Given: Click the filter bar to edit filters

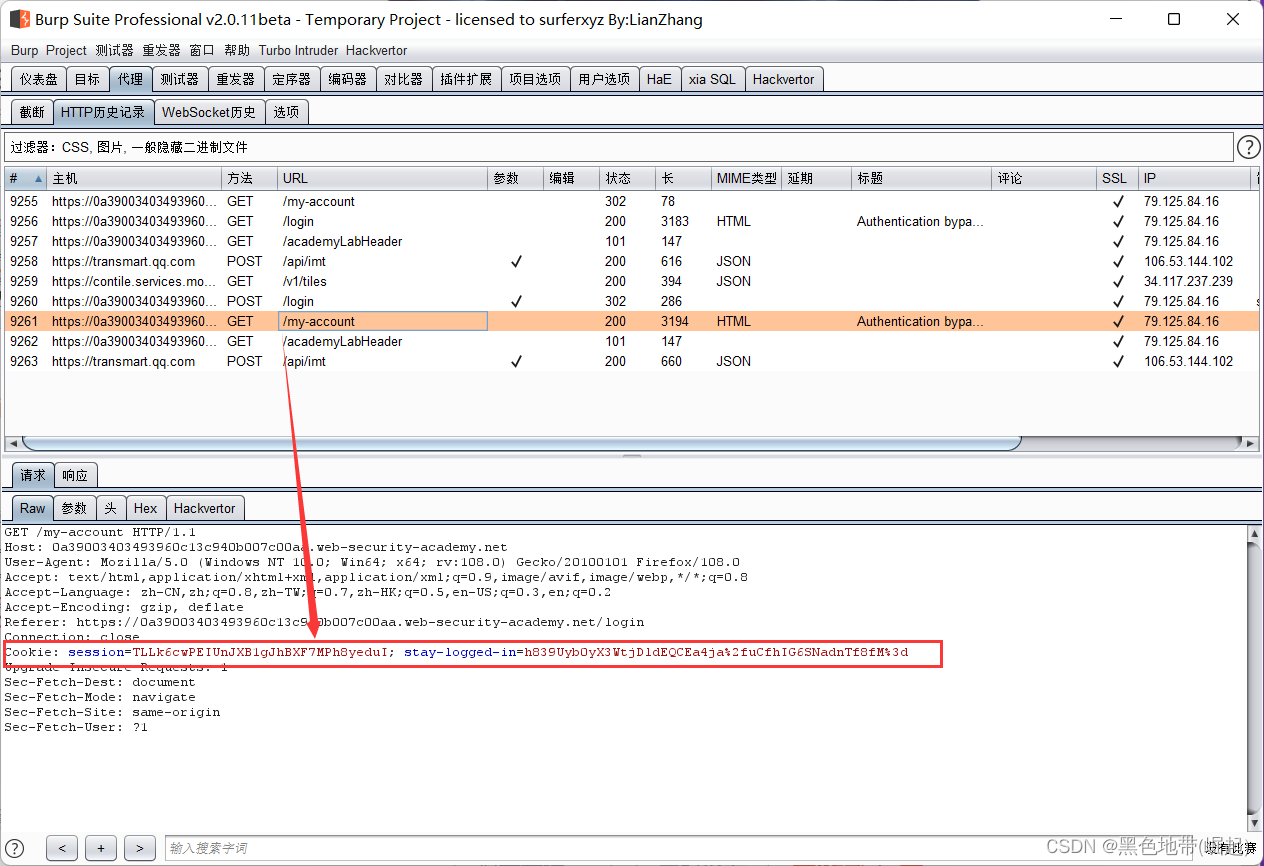Looking at the screenshot, I should pyautogui.click(x=618, y=147).
